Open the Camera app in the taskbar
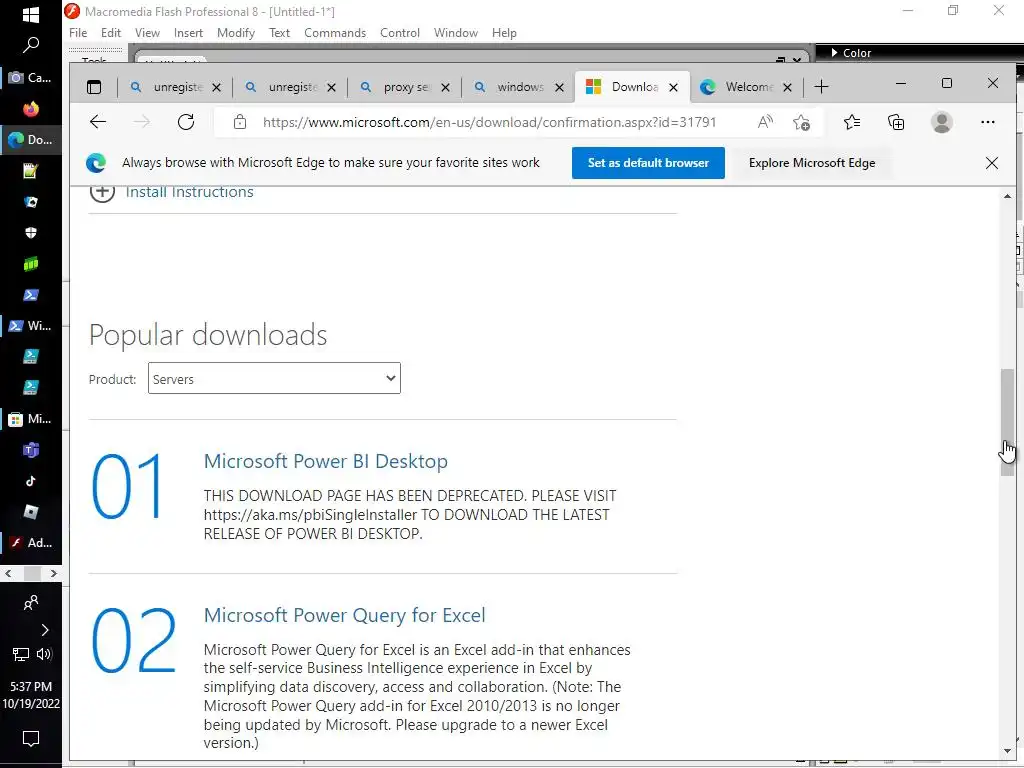The image size is (1024, 768). click(x=31, y=77)
